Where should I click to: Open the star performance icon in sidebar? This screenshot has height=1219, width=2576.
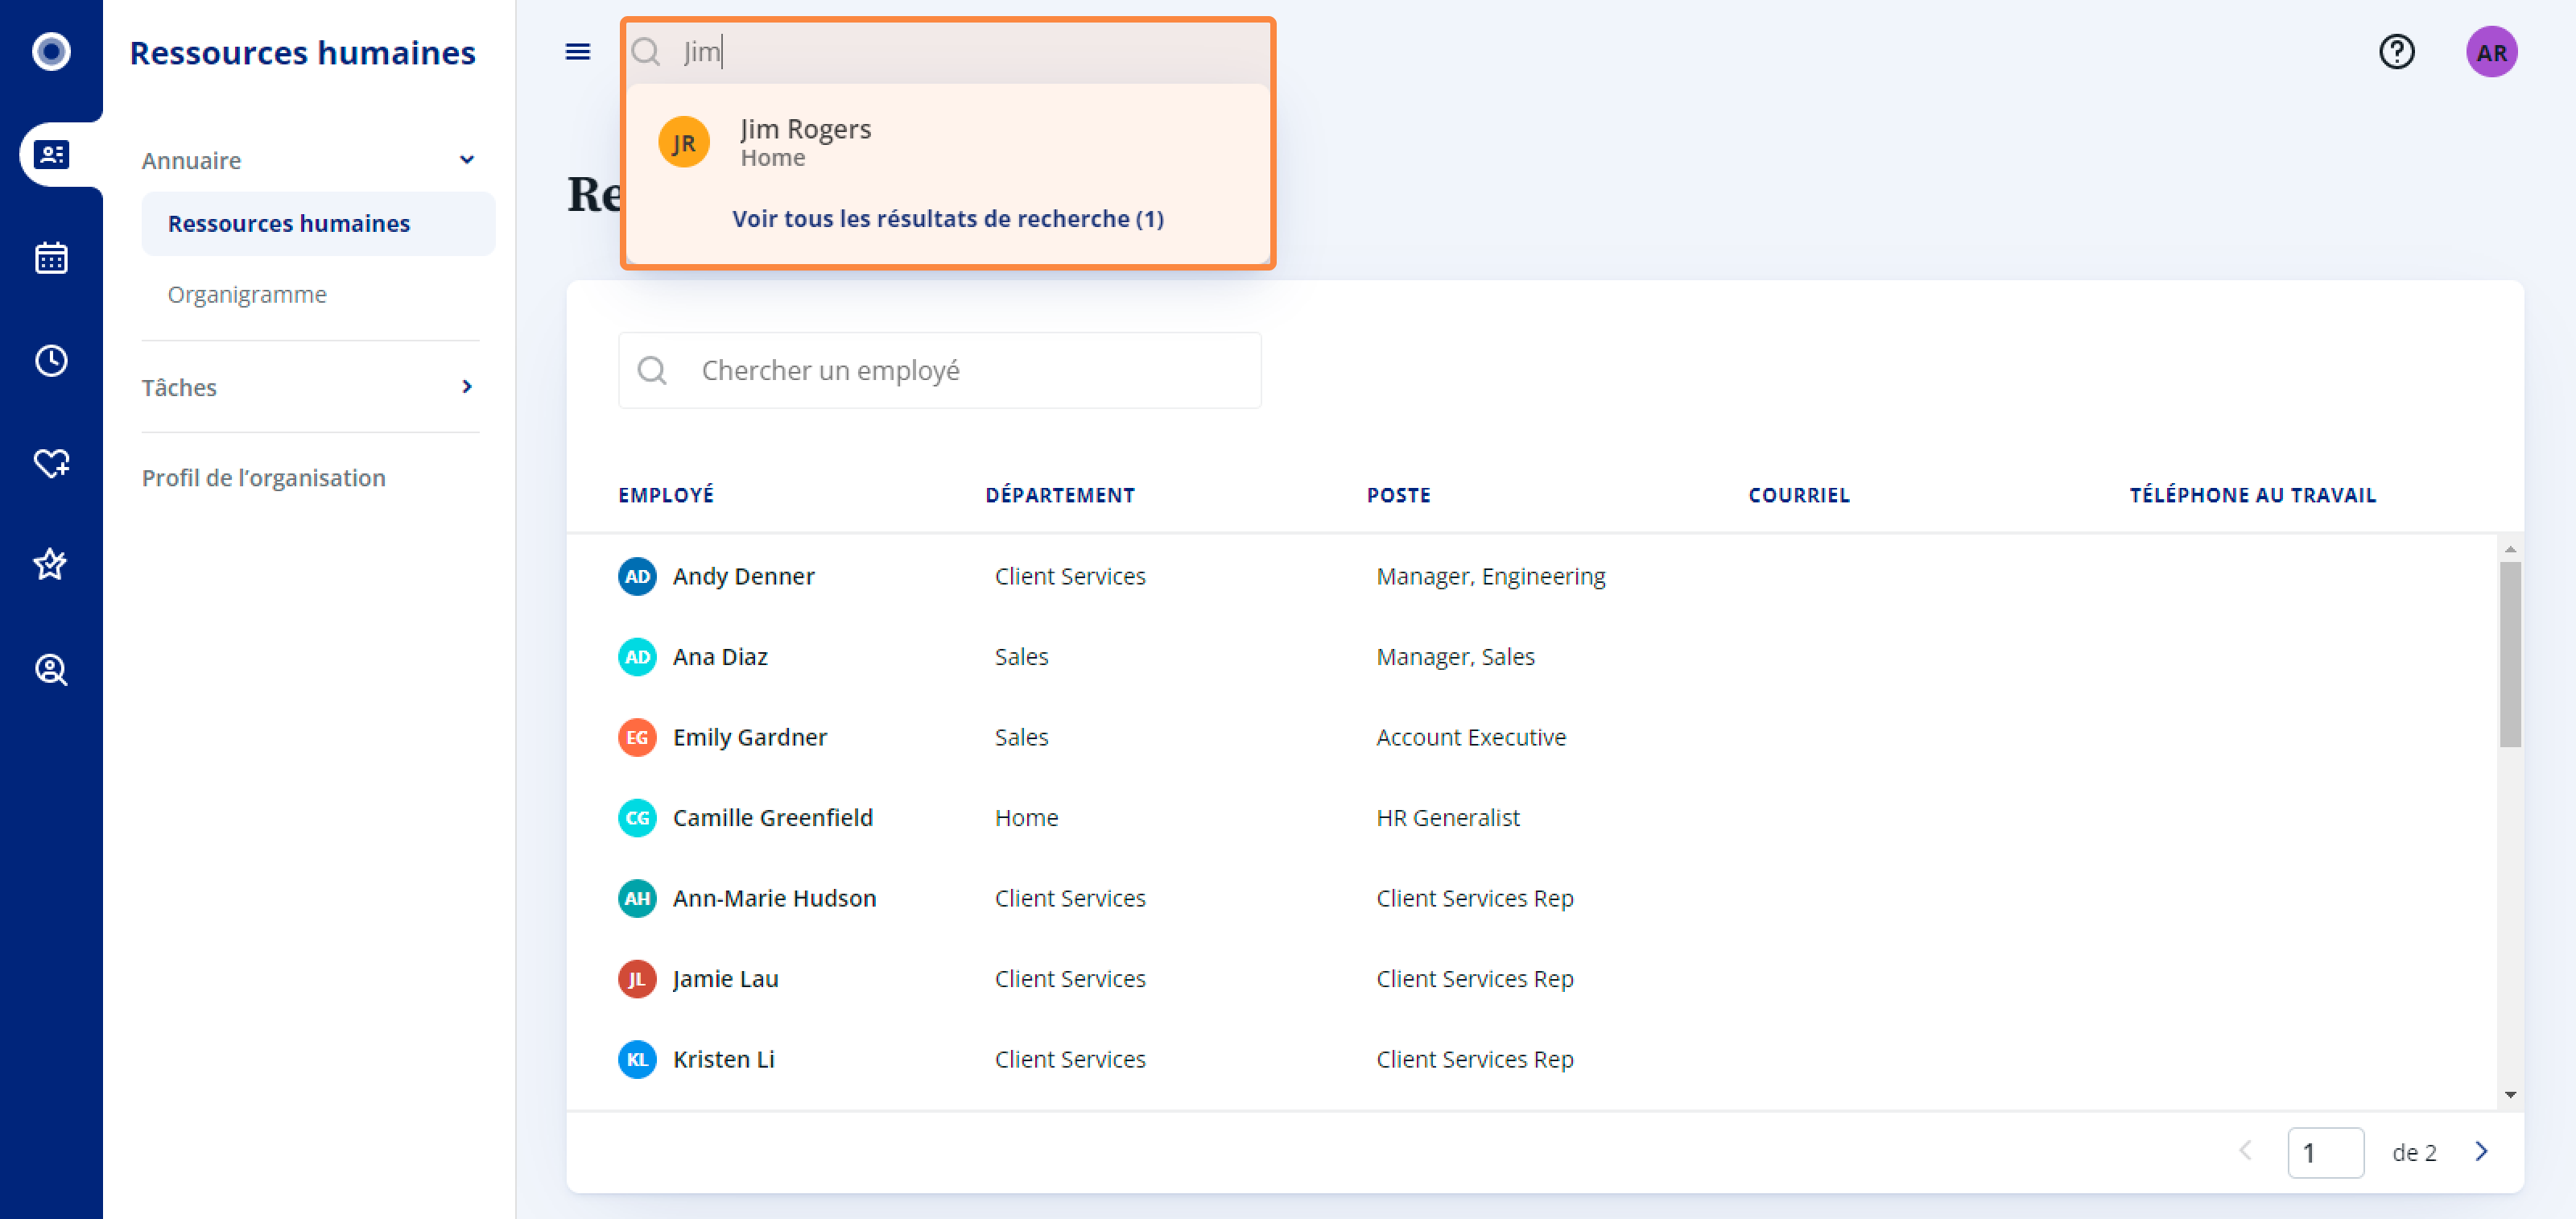coord(51,564)
